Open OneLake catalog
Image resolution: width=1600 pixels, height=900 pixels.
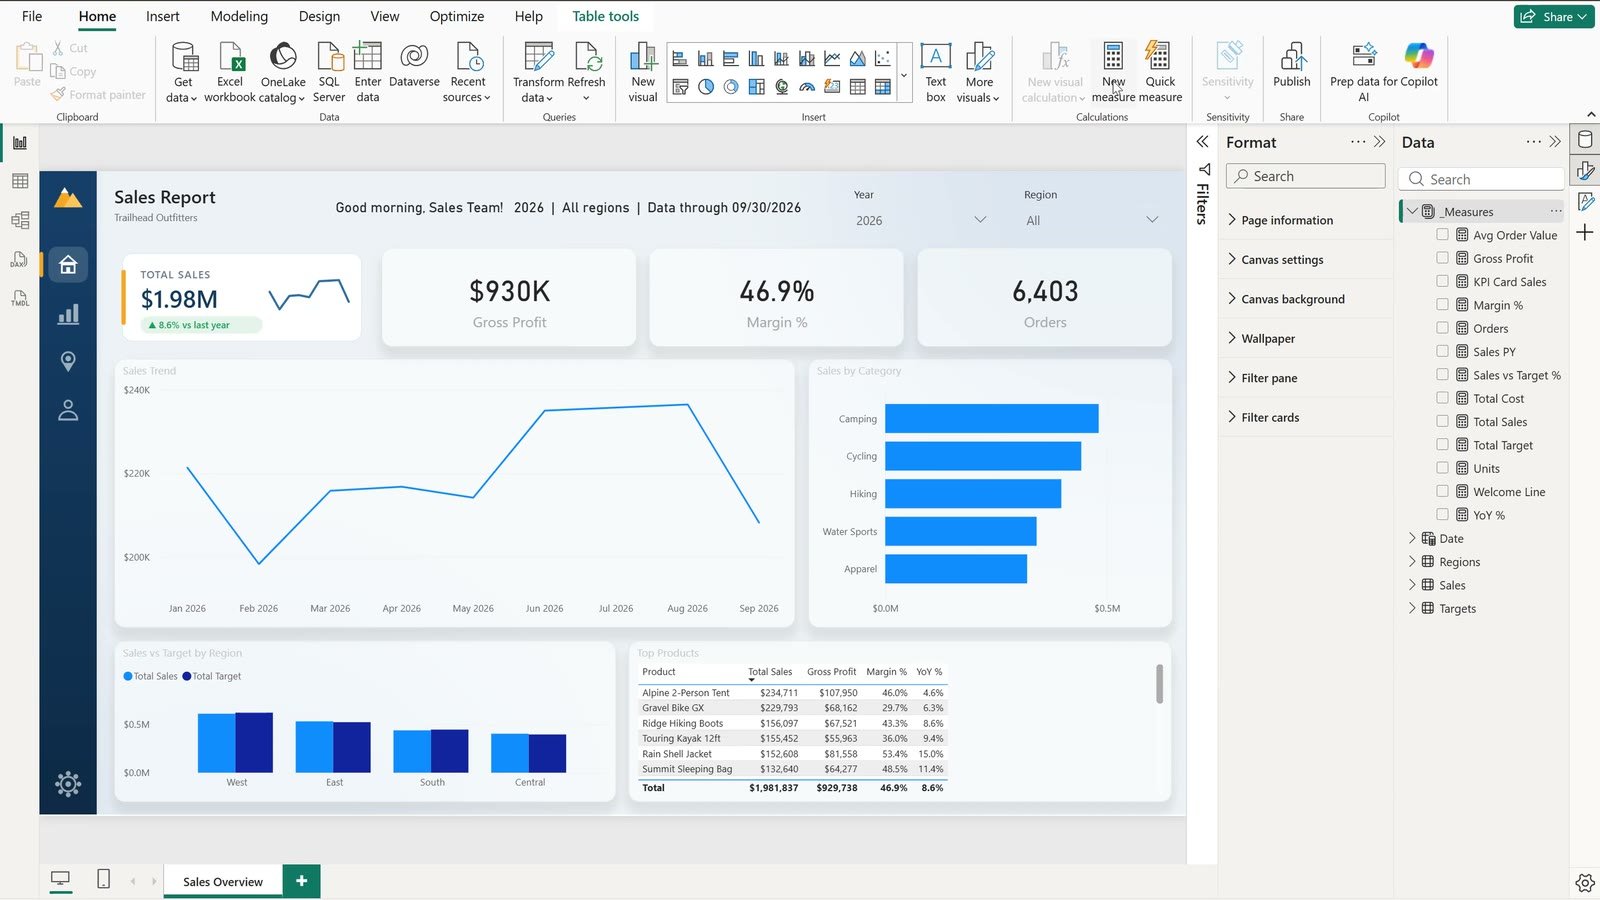[283, 72]
